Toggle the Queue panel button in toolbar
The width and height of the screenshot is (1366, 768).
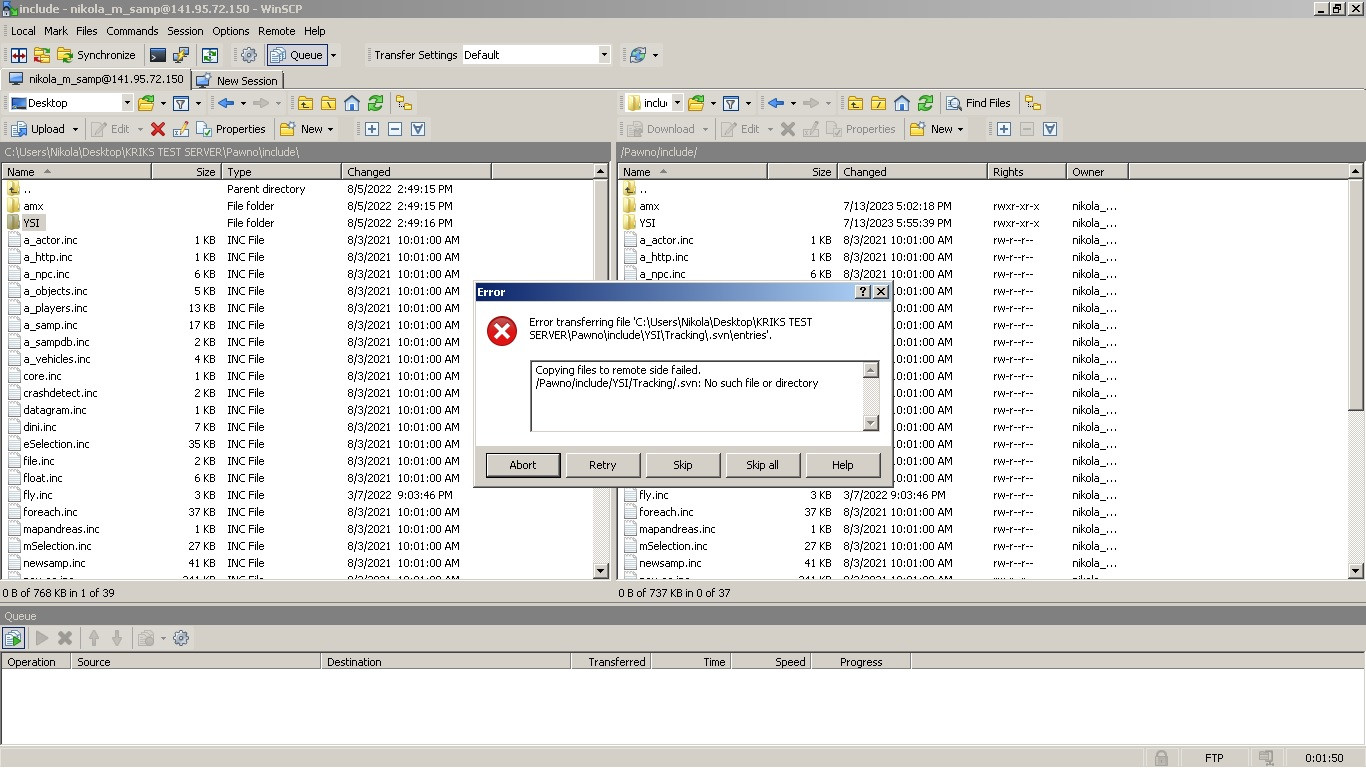pyautogui.click(x=296, y=55)
